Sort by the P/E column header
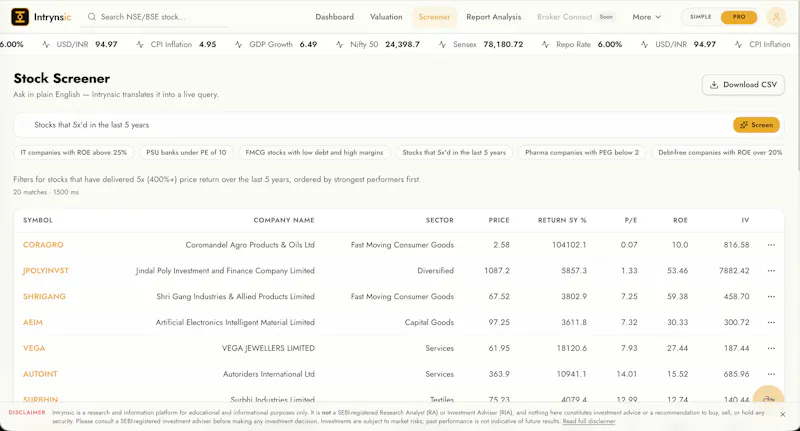Viewport: 800px width, 431px height. click(x=631, y=220)
